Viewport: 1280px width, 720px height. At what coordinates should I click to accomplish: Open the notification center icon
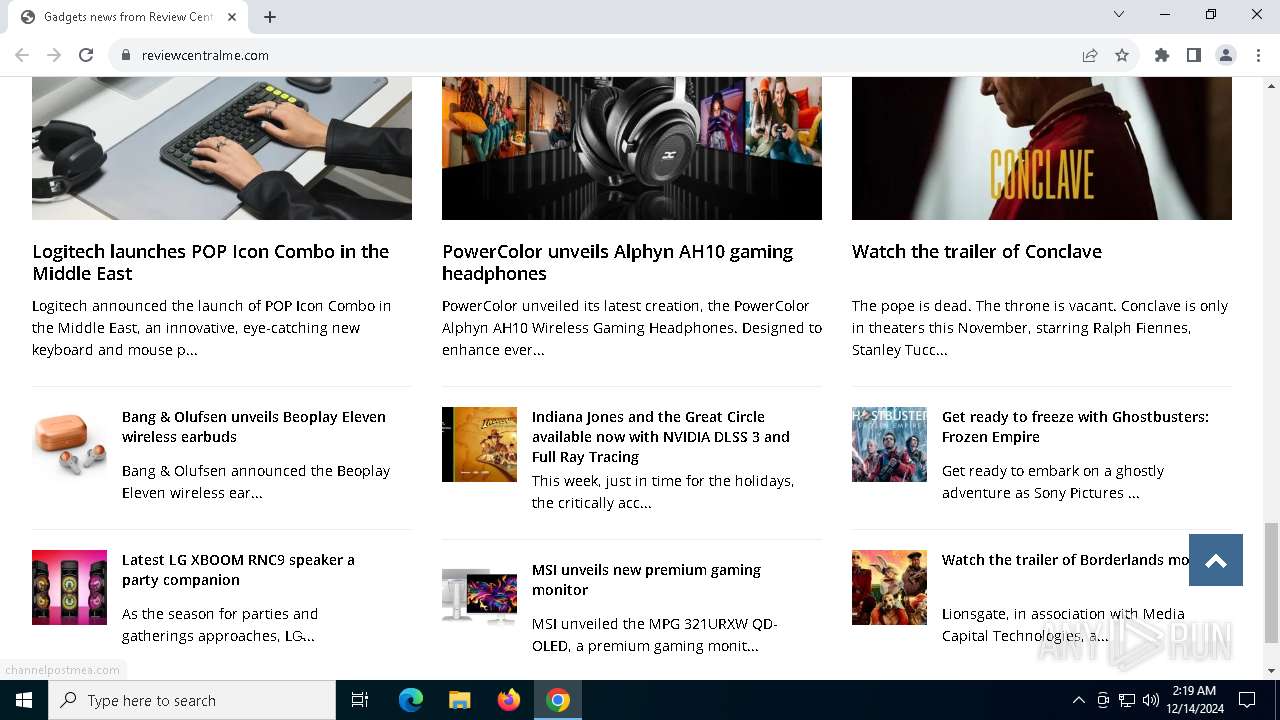tap(1247, 700)
